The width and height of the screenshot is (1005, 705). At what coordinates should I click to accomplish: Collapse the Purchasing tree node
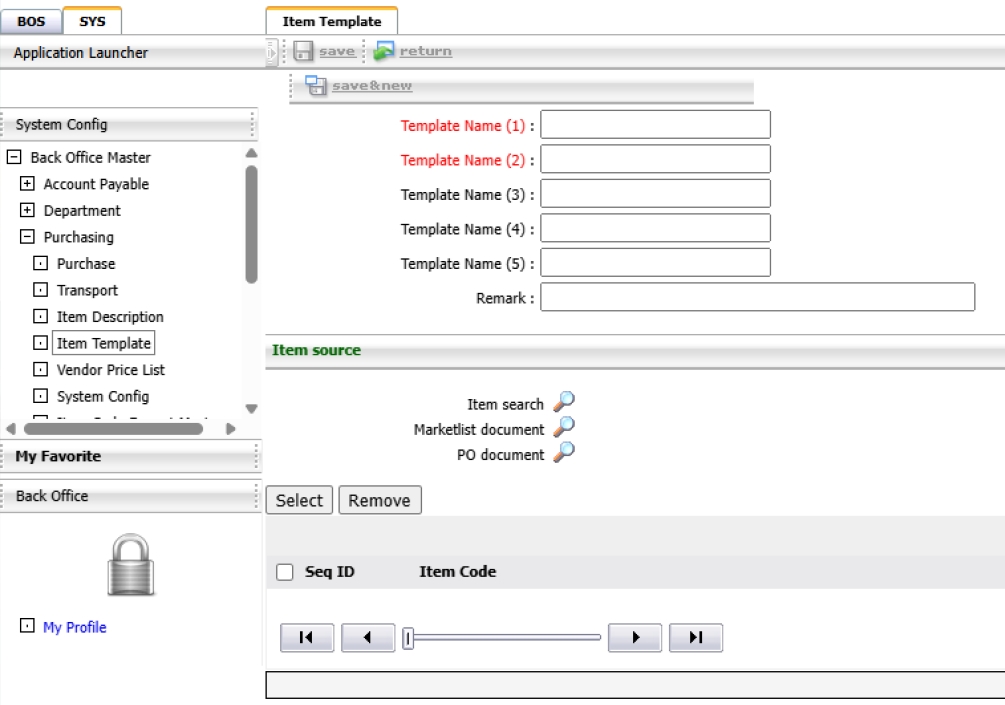tap(27, 237)
